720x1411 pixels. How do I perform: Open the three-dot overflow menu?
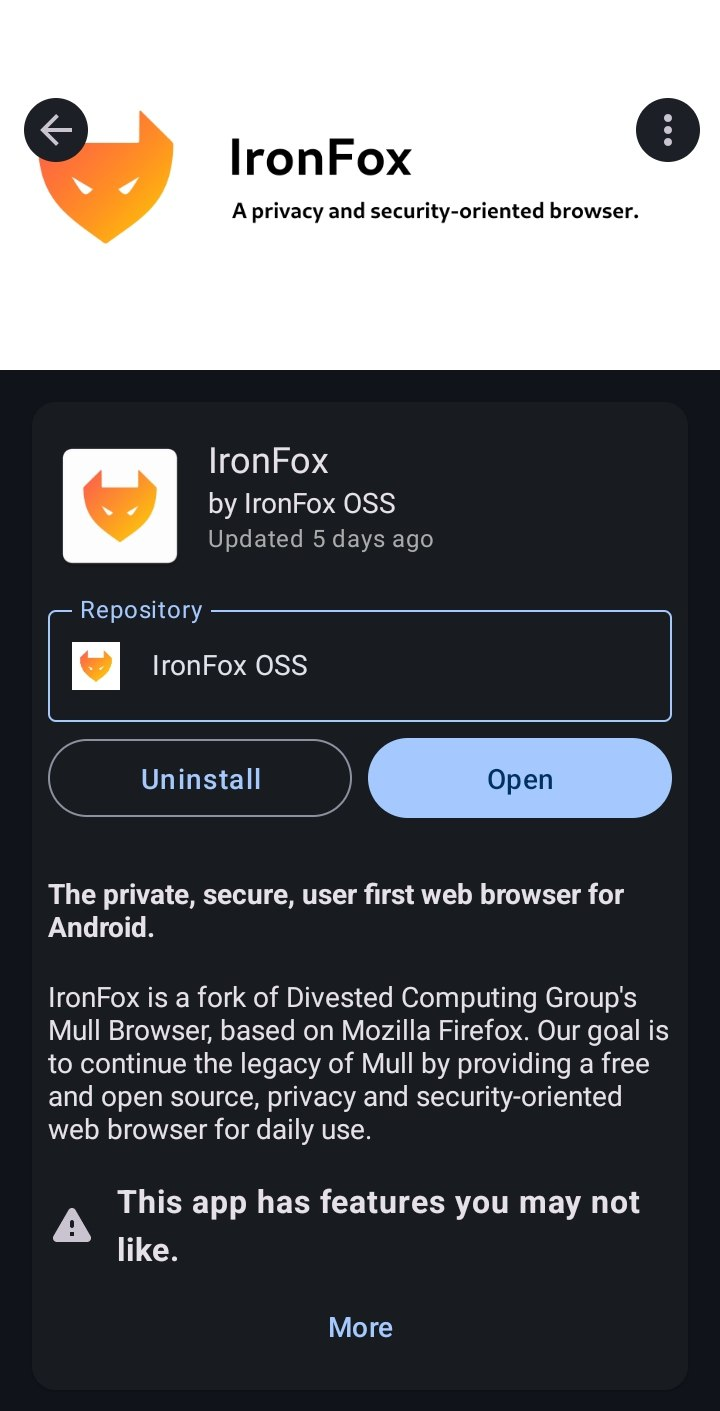click(667, 130)
